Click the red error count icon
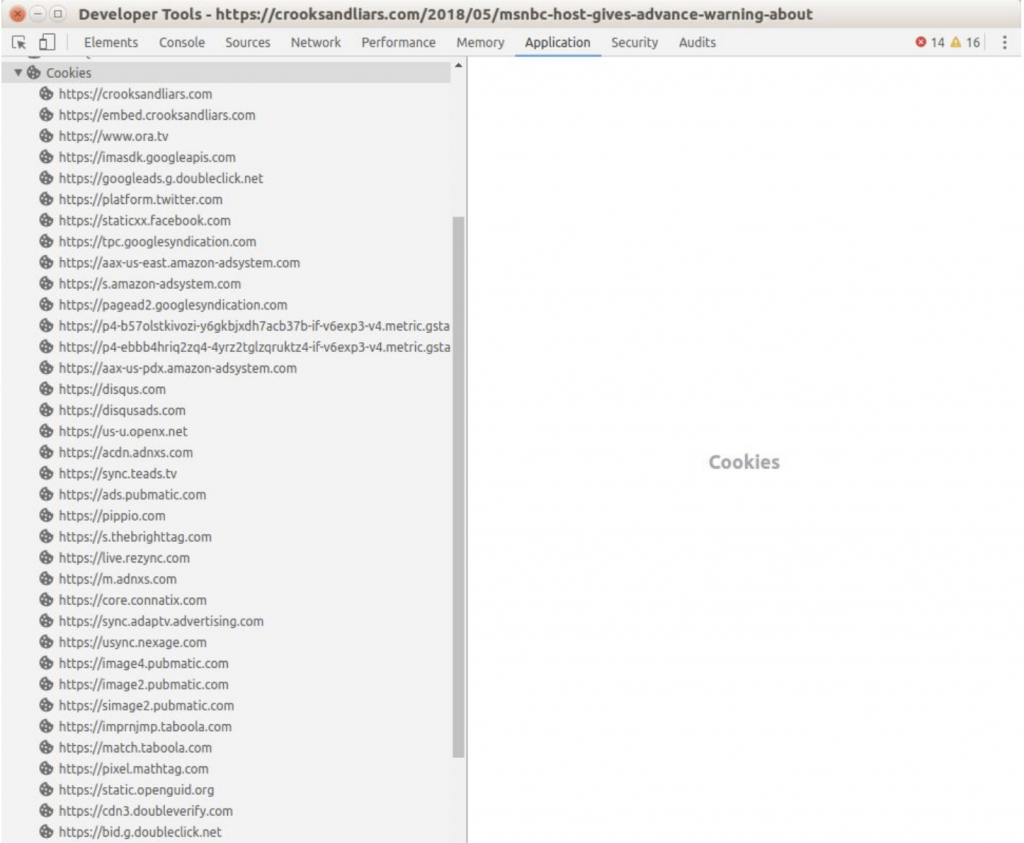Image resolution: width=1024 pixels, height=843 pixels. (x=921, y=42)
